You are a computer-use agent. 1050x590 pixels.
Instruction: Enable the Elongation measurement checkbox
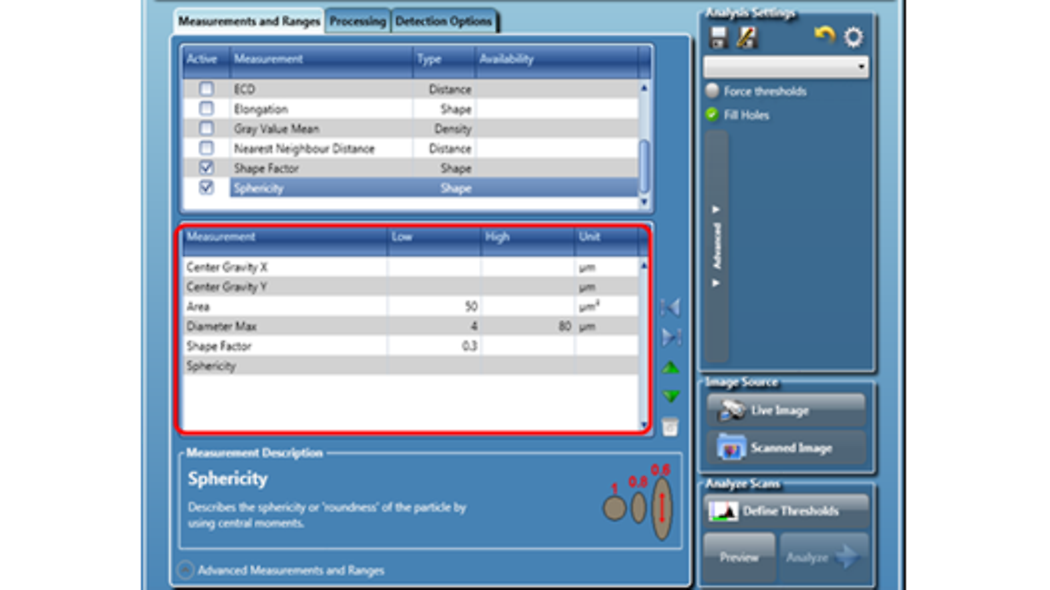coord(207,109)
